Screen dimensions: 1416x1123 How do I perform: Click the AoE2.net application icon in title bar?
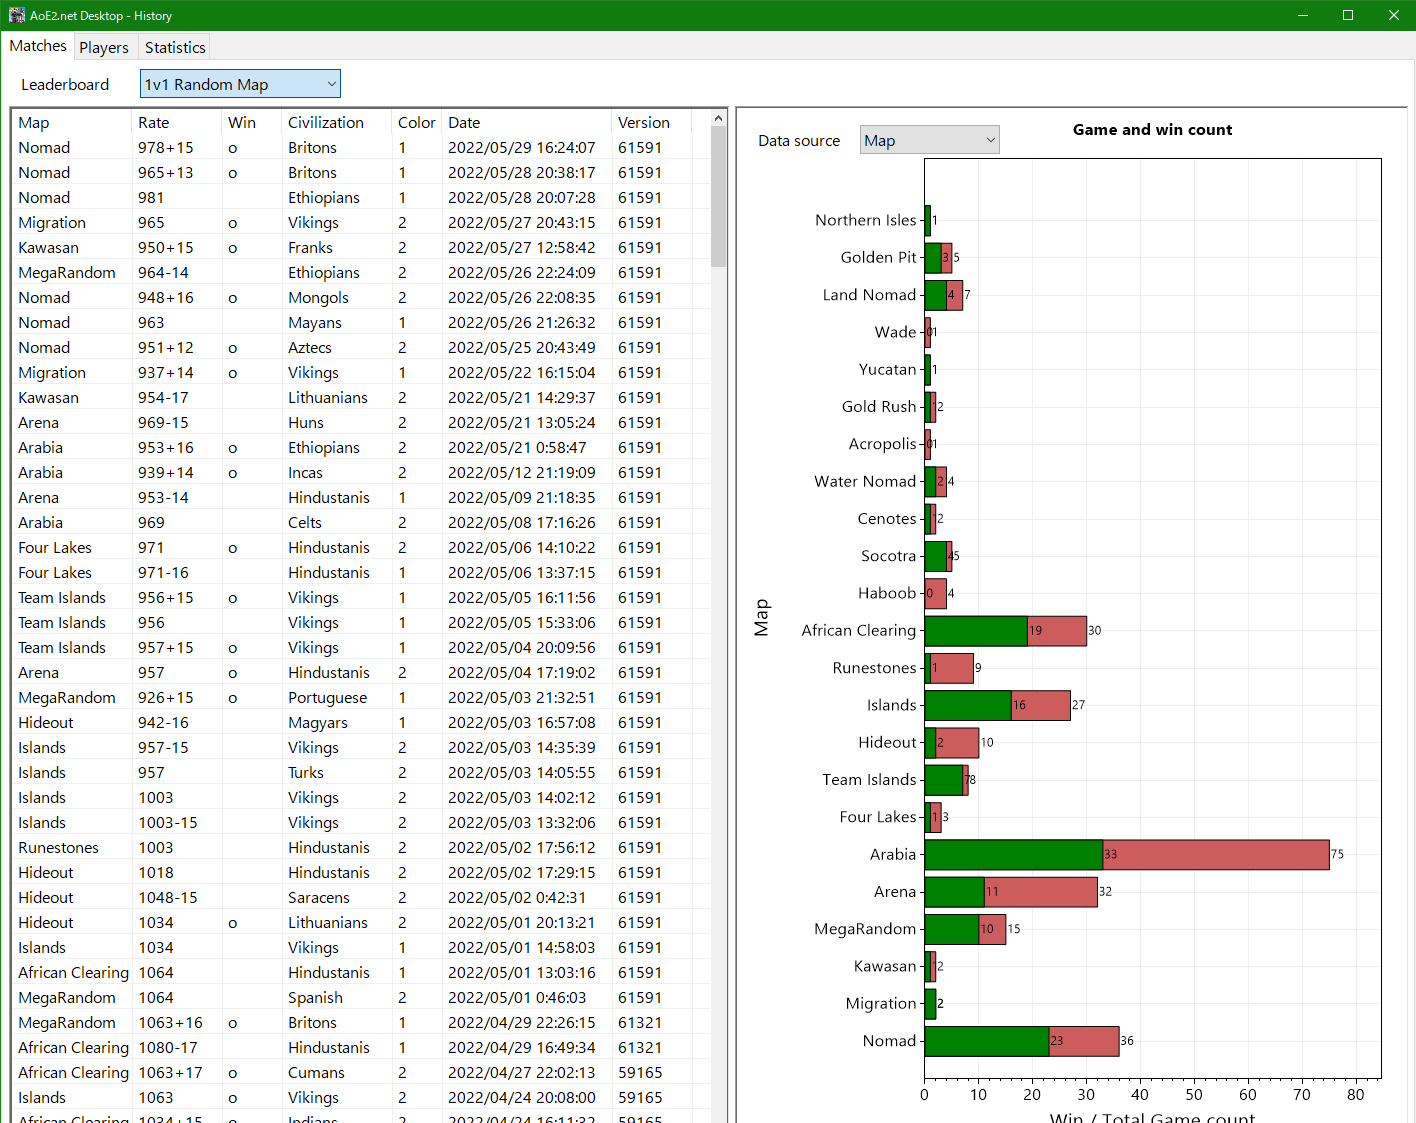click(15, 15)
